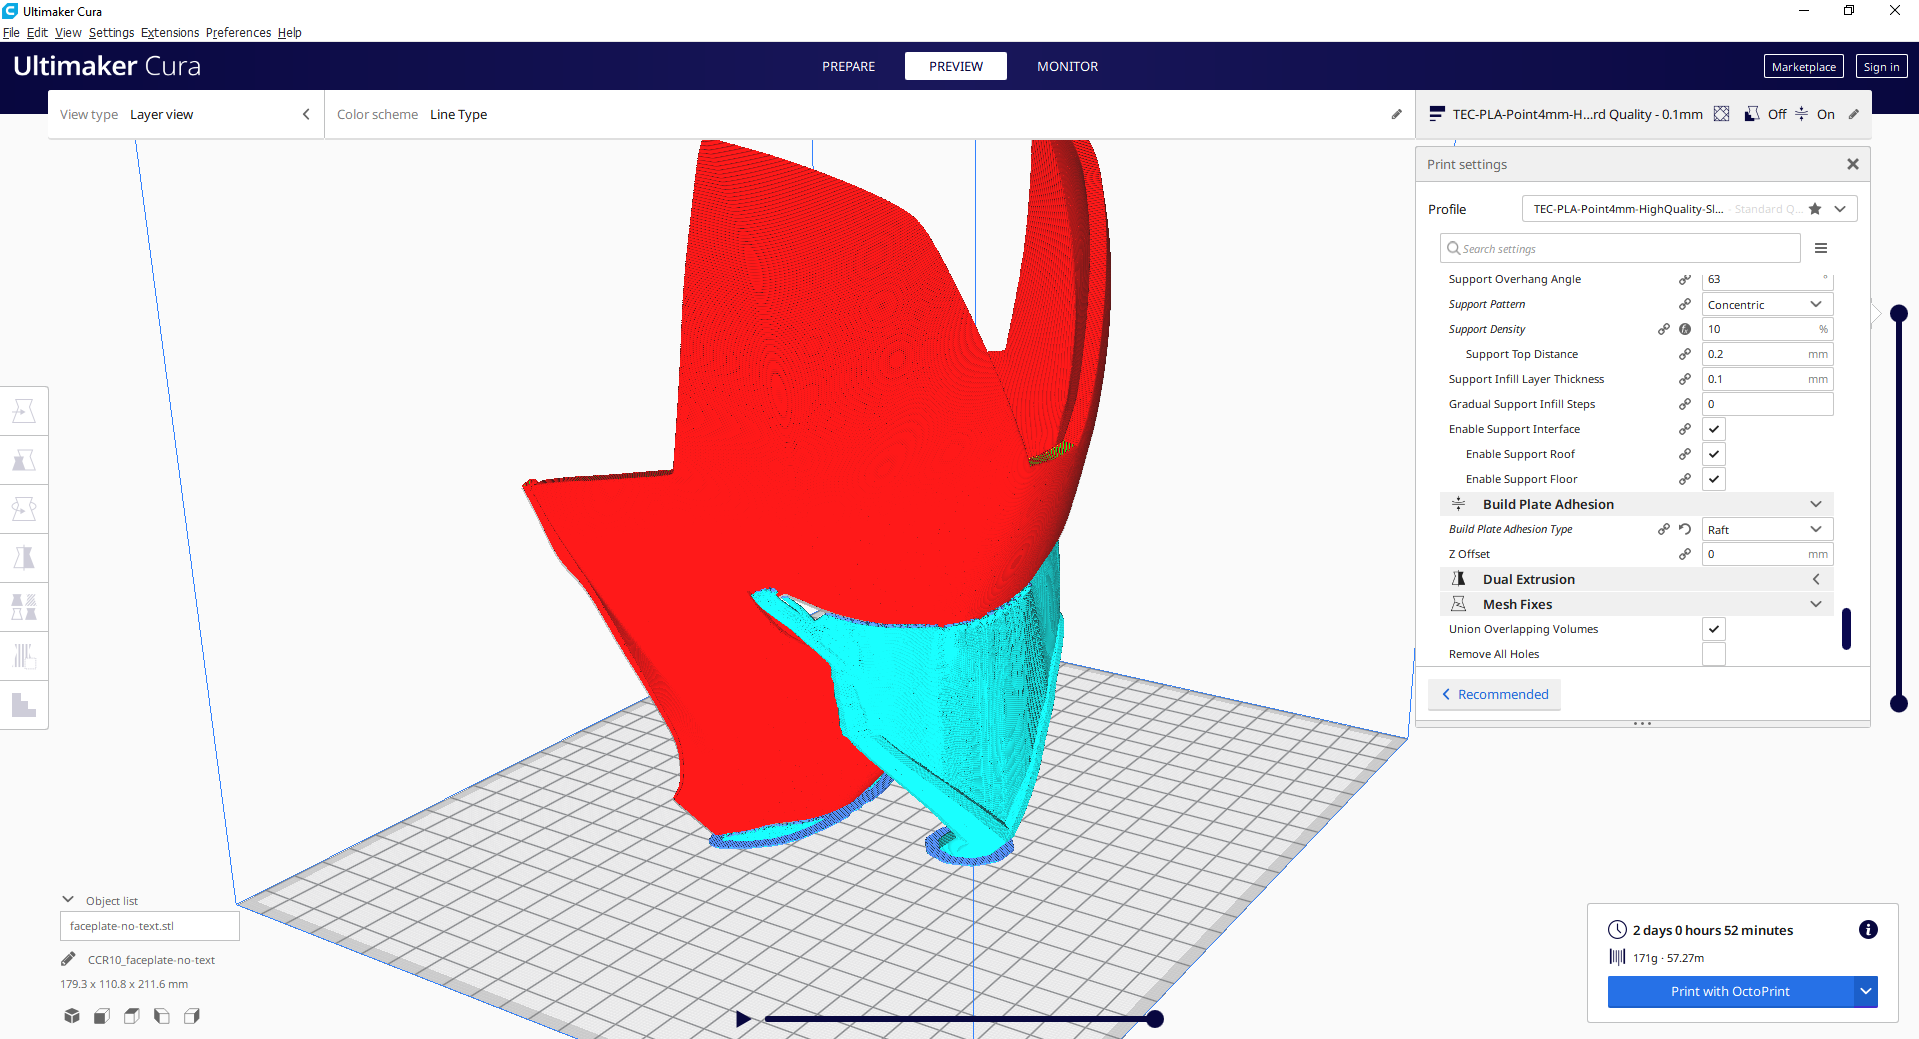Open the Extensions menu

[170, 32]
